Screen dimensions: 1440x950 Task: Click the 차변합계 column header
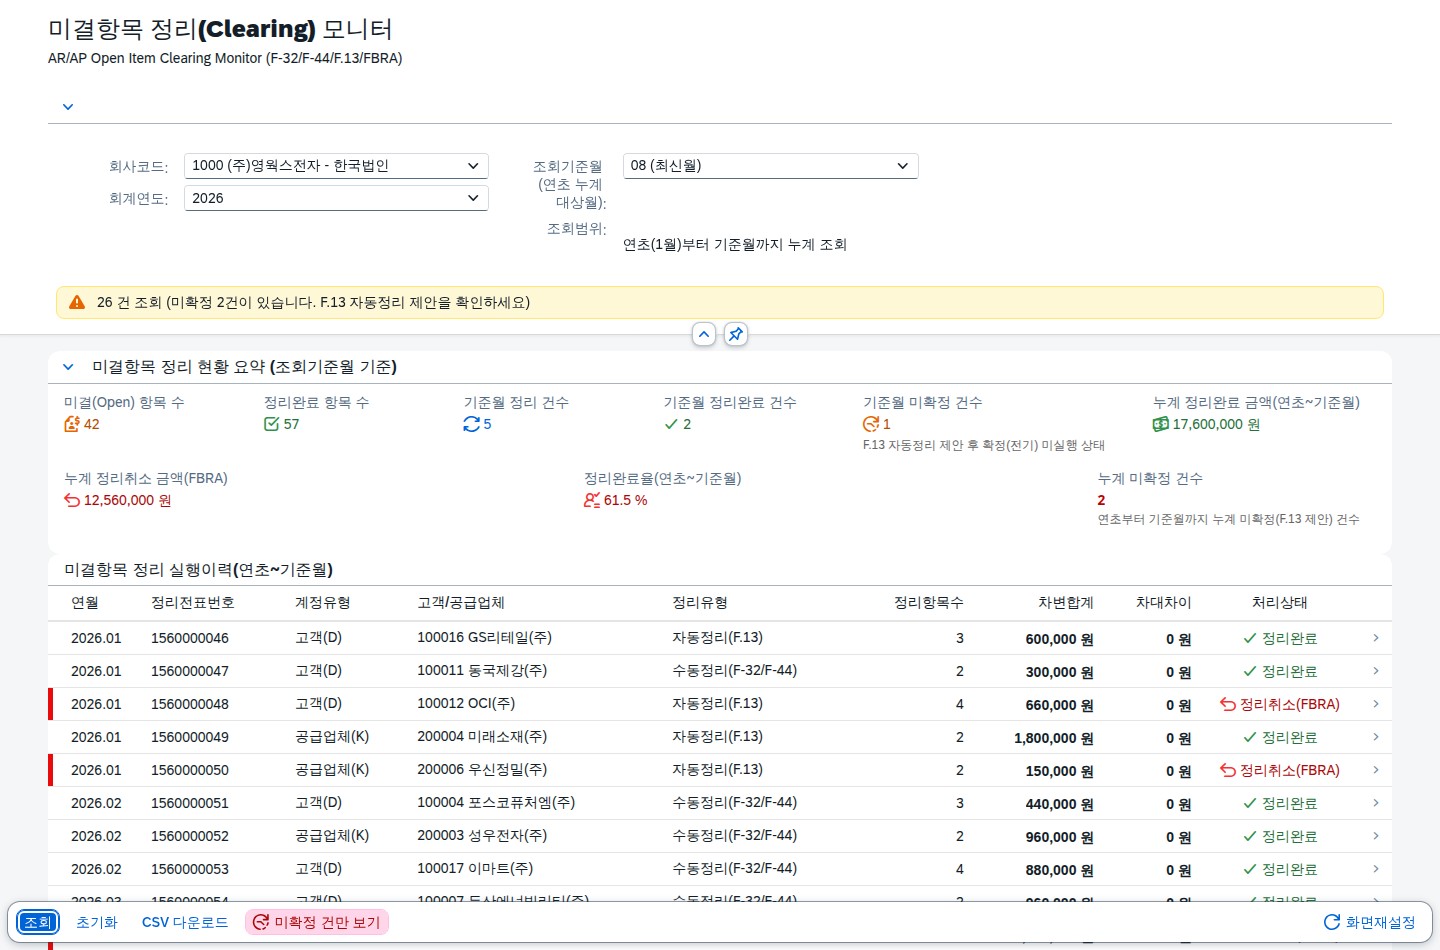[x=1066, y=603]
